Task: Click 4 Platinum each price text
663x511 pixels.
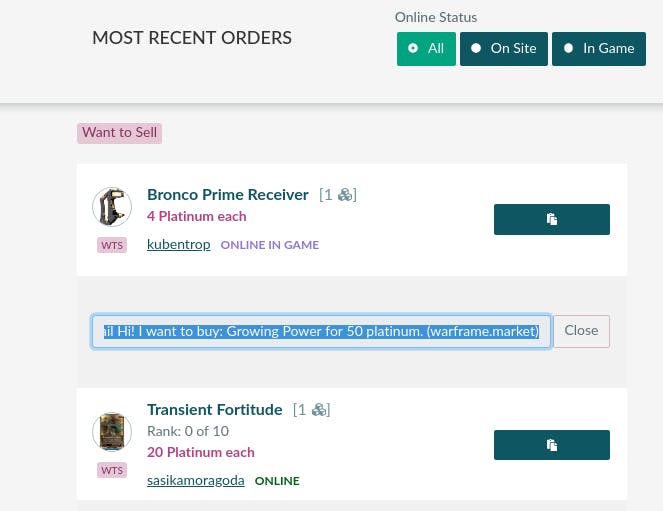Action: pyautogui.click(x=196, y=216)
